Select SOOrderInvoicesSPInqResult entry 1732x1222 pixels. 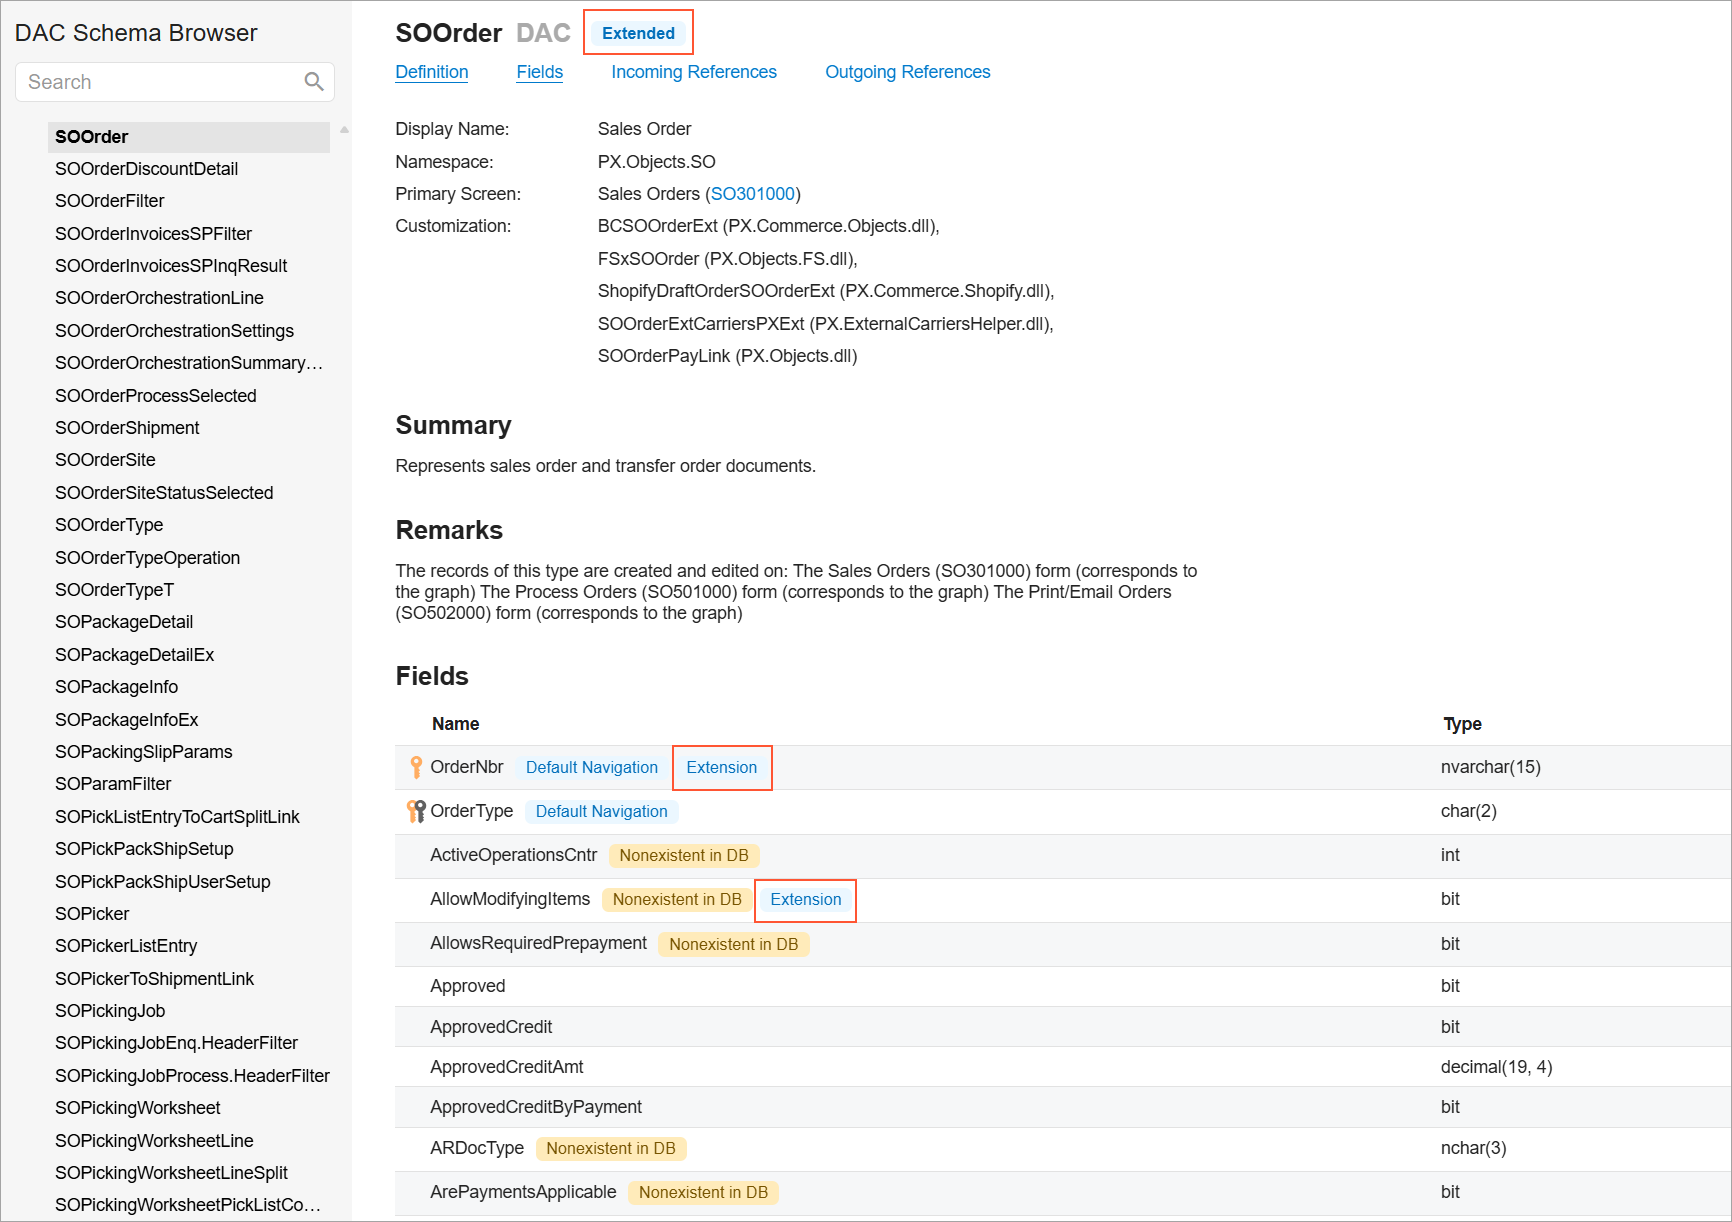(171, 266)
